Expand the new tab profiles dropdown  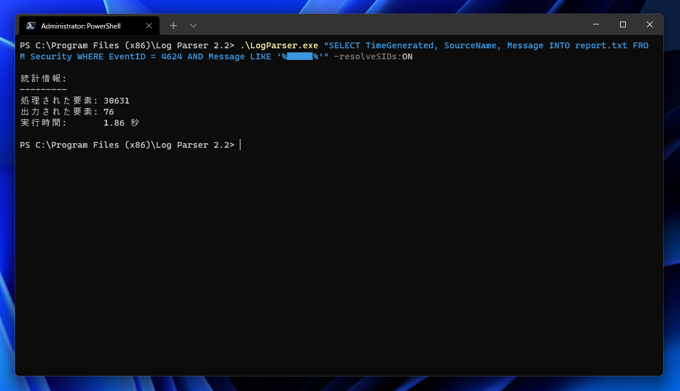[193, 26]
